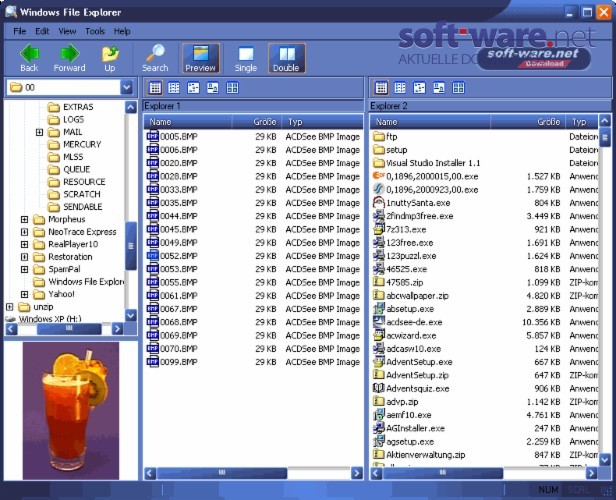Click the acdsee-de.exe file icon
The height and width of the screenshot is (500, 616).
coord(379,322)
